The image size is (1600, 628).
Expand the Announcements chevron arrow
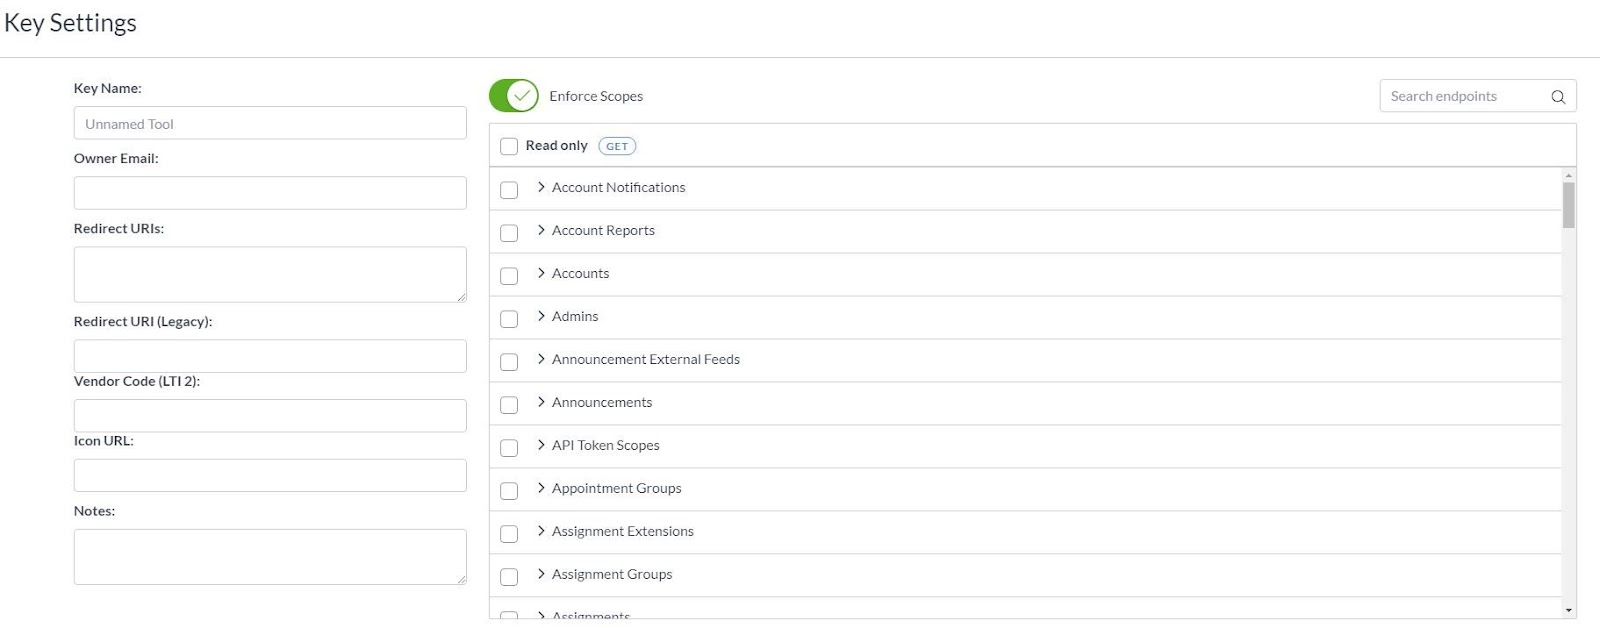coord(541,402)
